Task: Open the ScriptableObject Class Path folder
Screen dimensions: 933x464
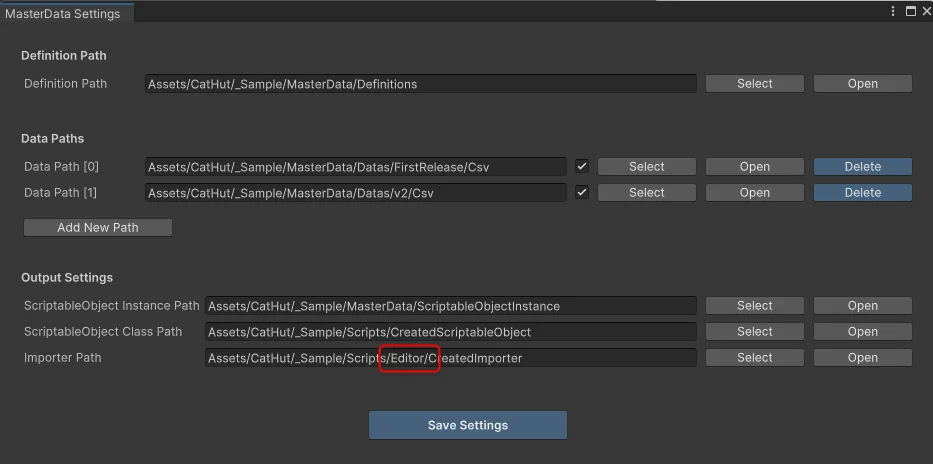Action: pos(862,331)
